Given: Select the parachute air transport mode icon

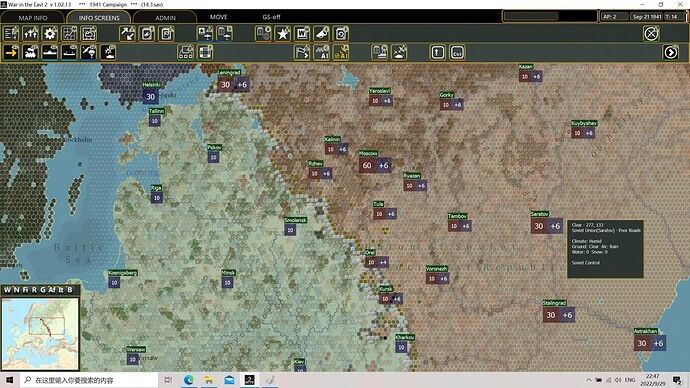Looking at the screenshot, I should pos(88,53).
